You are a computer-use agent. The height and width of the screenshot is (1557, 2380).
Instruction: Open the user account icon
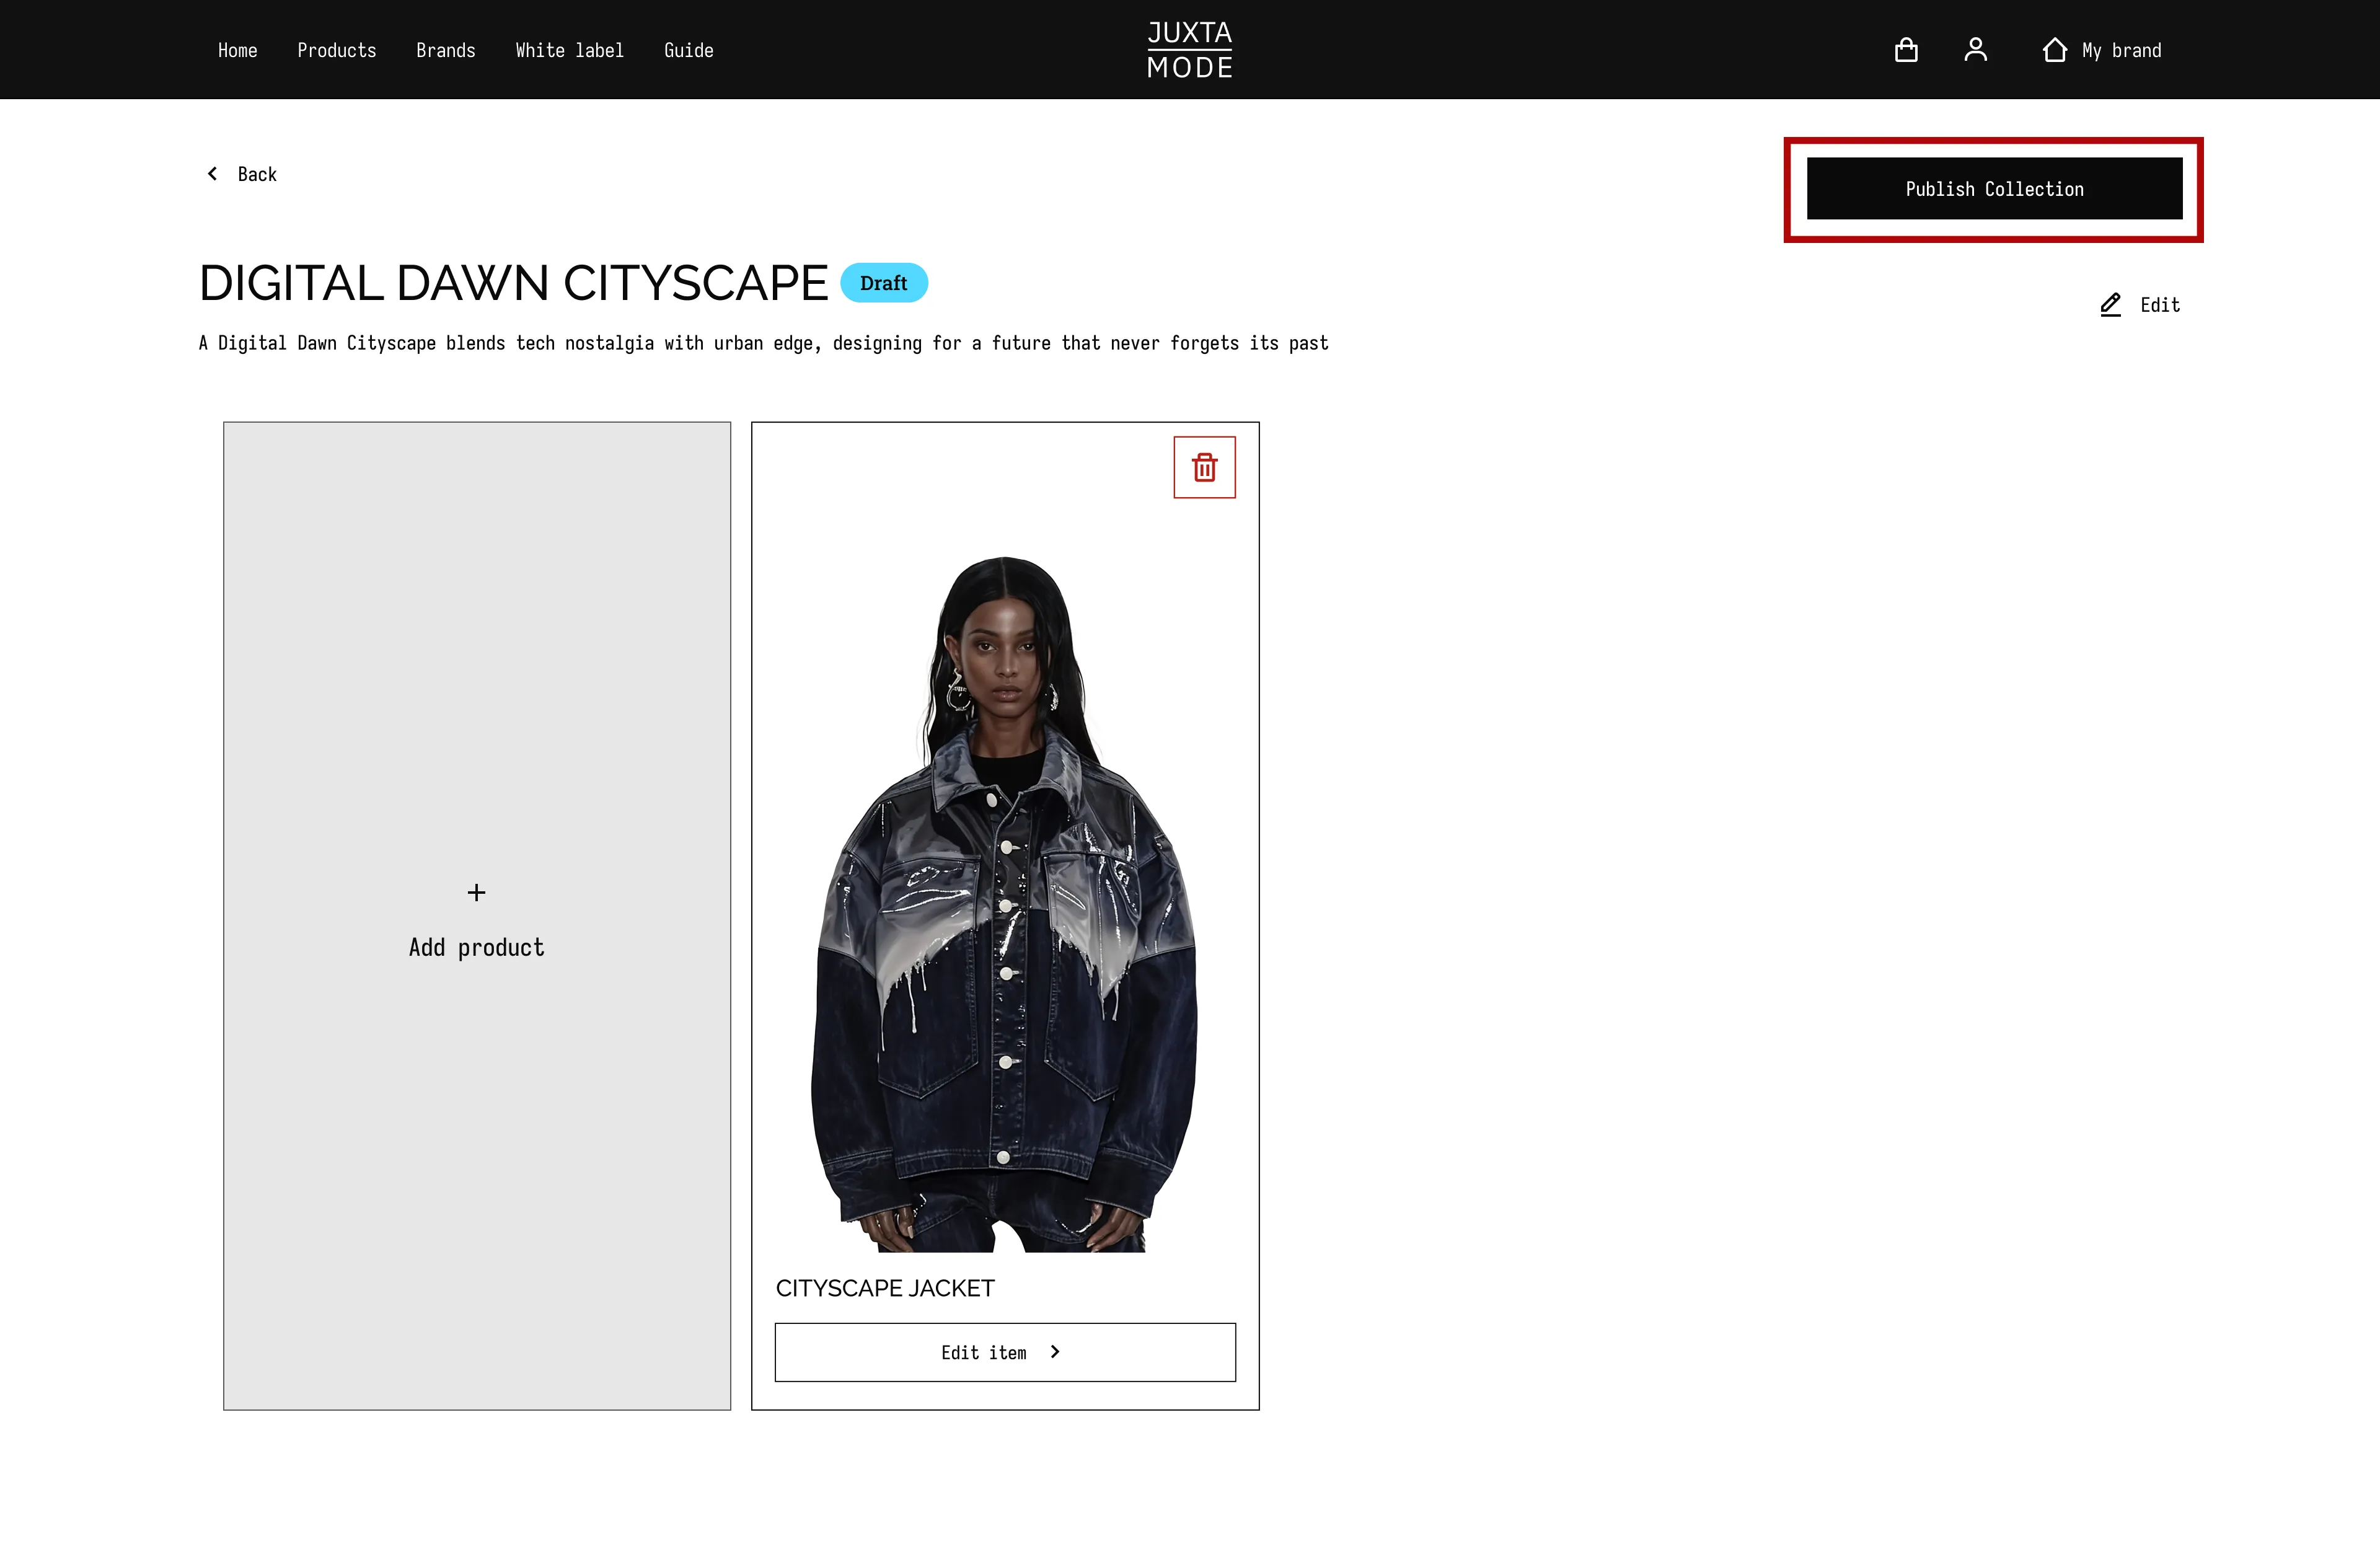1975,50
